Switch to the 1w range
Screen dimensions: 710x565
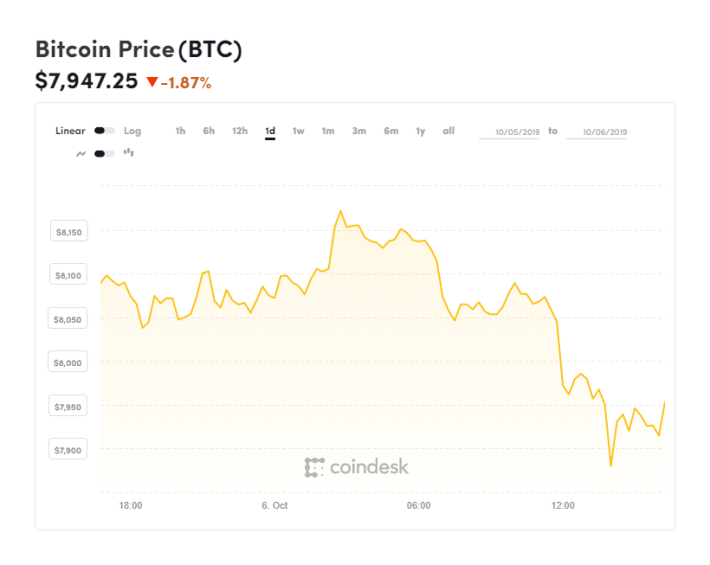(298, 131)
